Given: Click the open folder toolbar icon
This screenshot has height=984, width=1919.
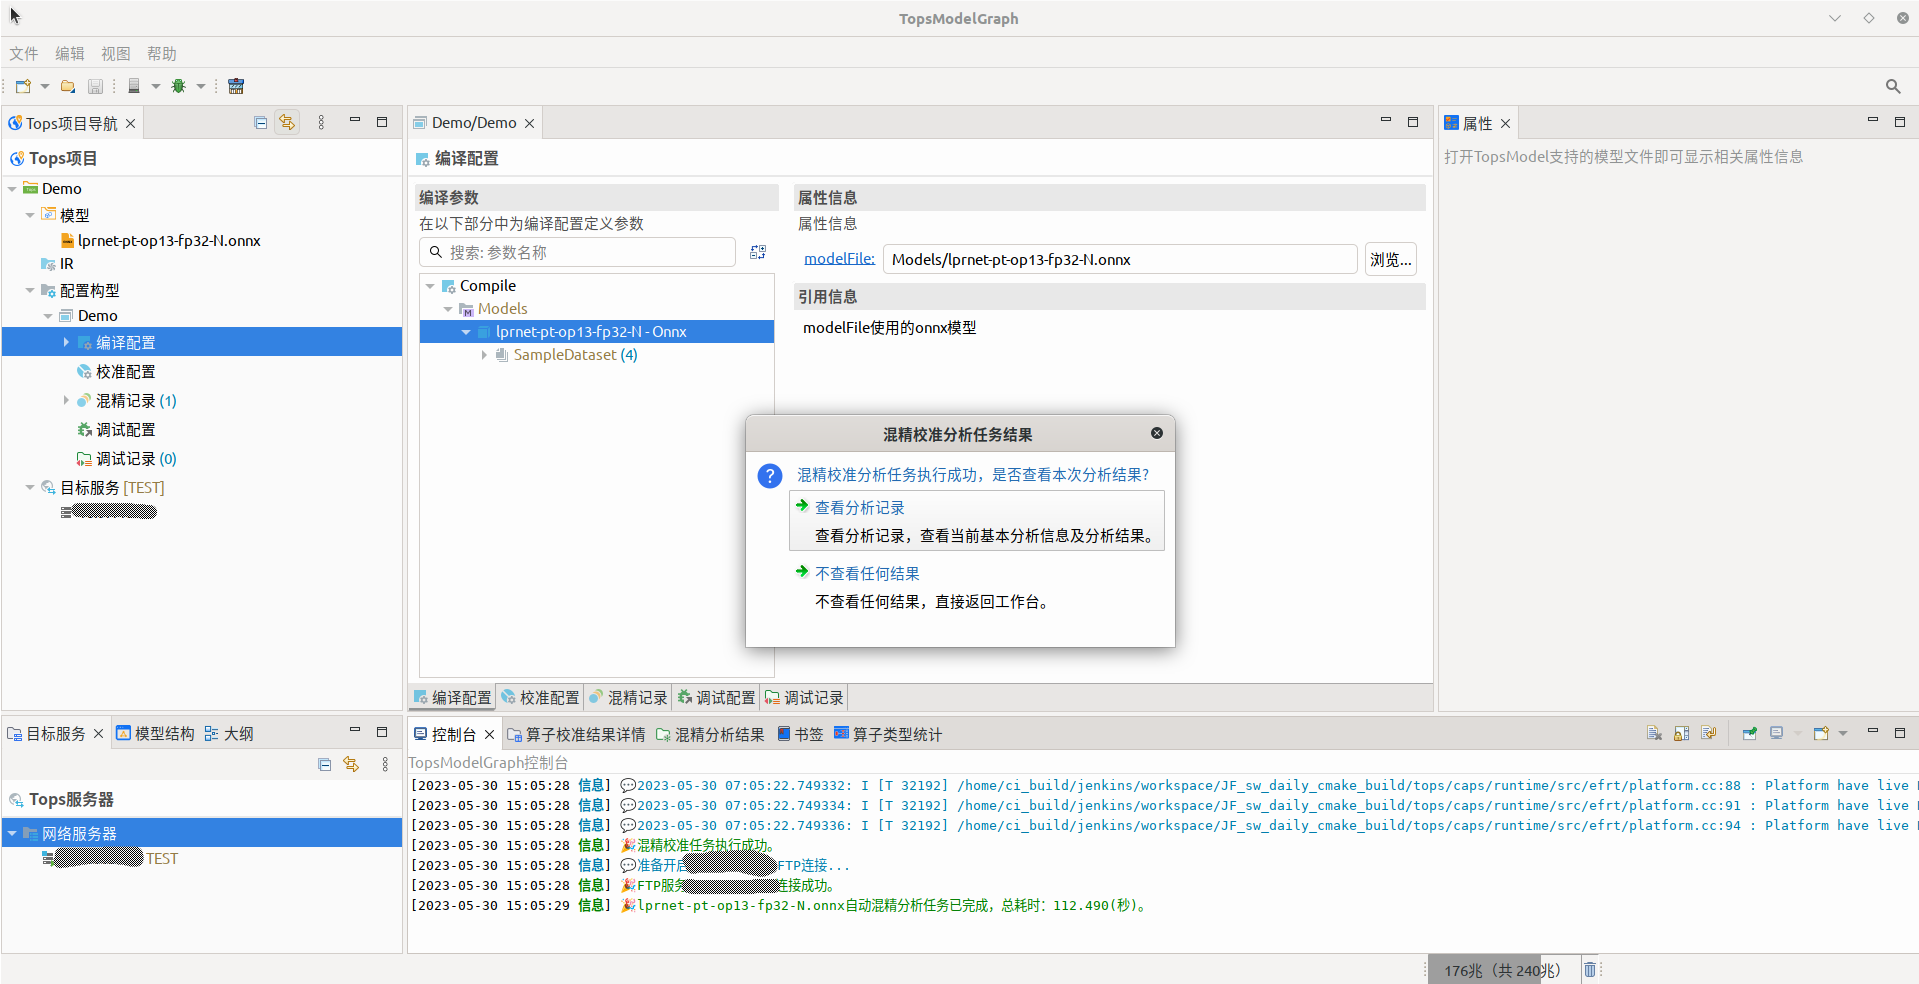Looking at the screenshot, I should tap(68, 86).
